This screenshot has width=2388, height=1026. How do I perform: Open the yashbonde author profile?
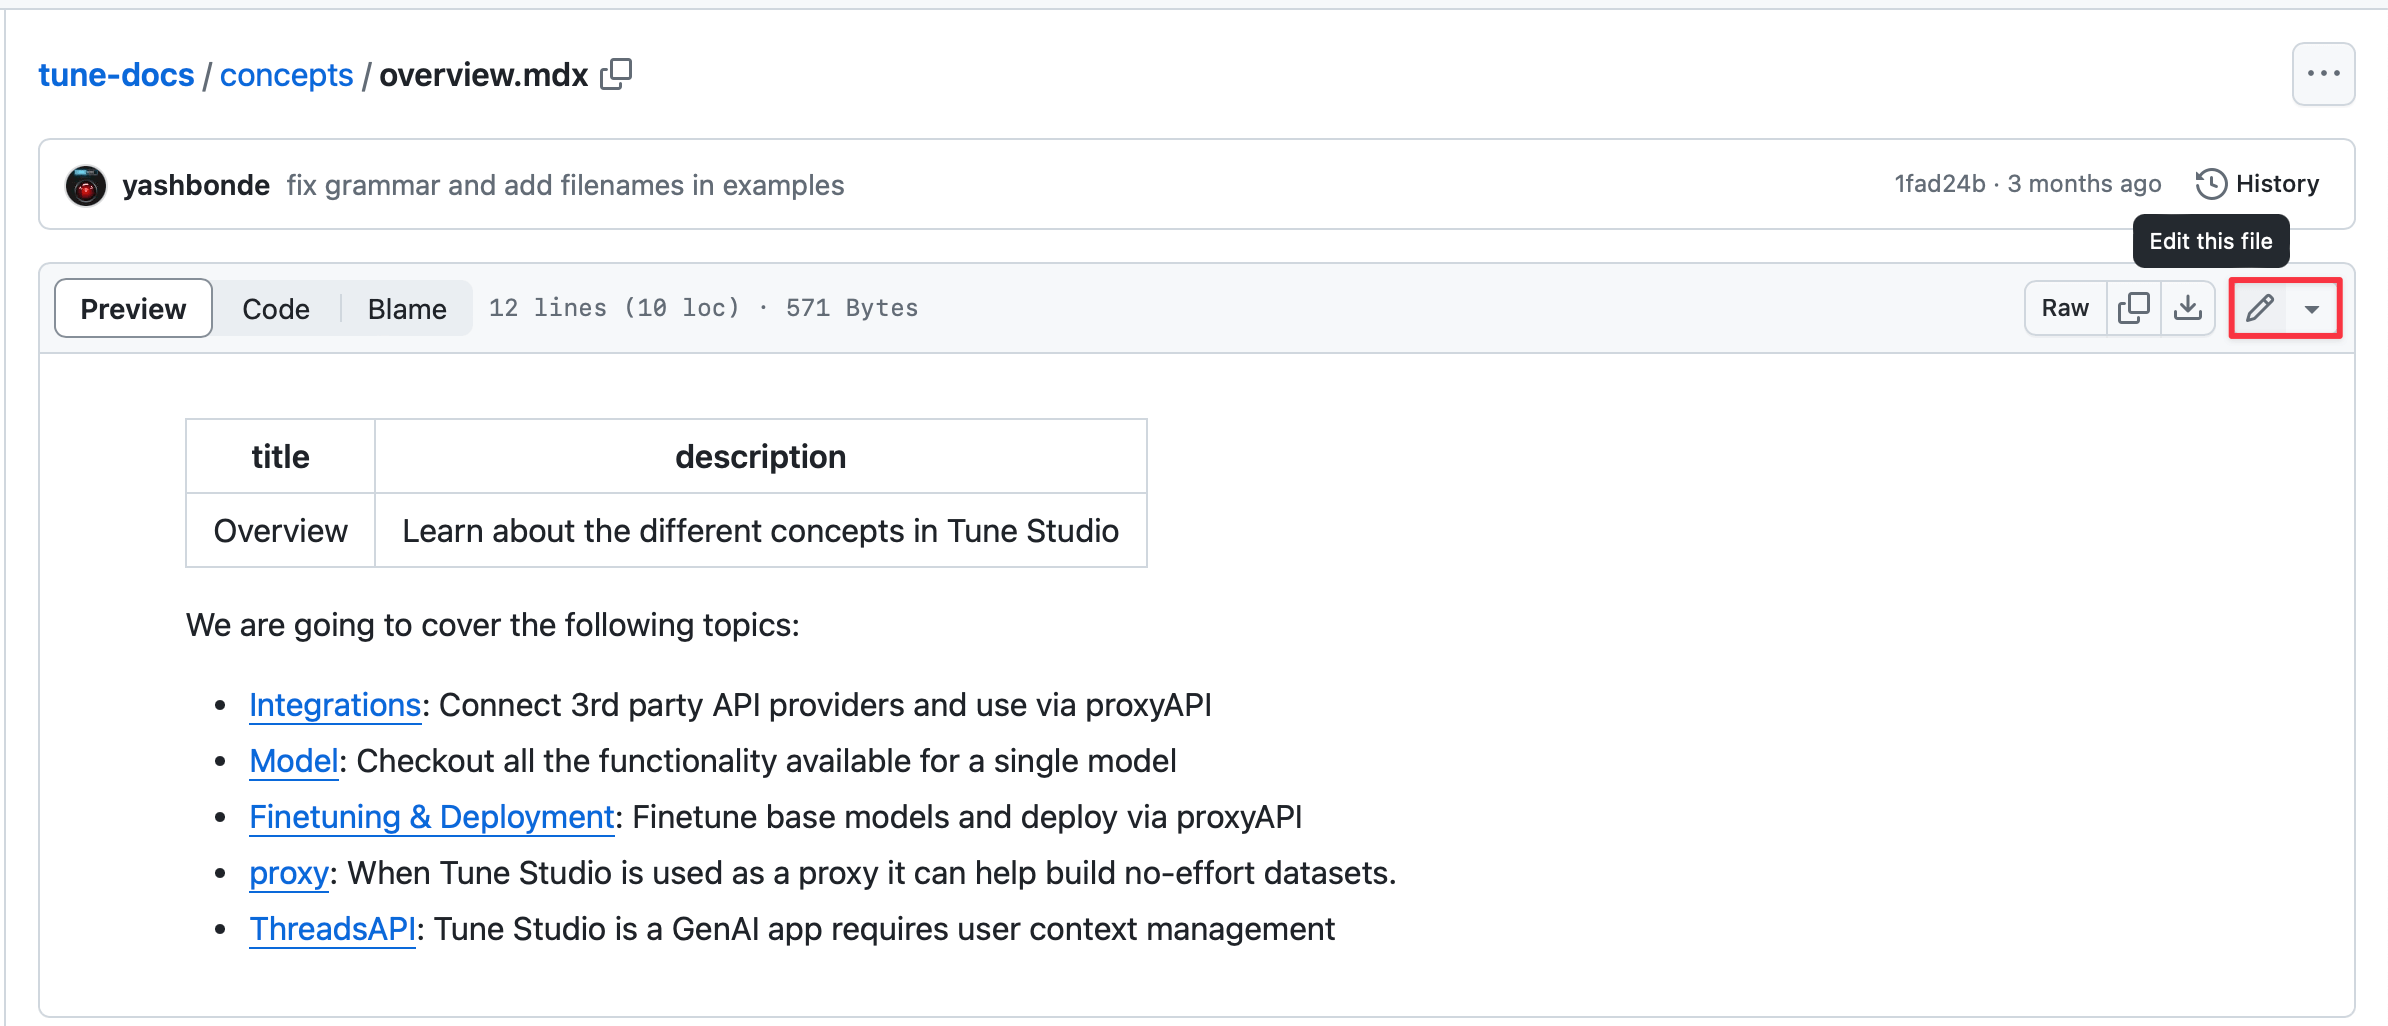pyautogui.click(x=196, y=185)
